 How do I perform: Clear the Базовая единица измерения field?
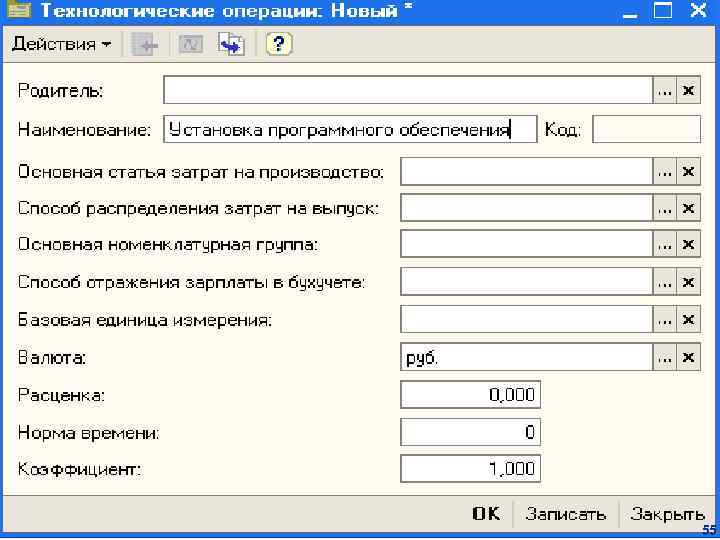coord(688,319)
